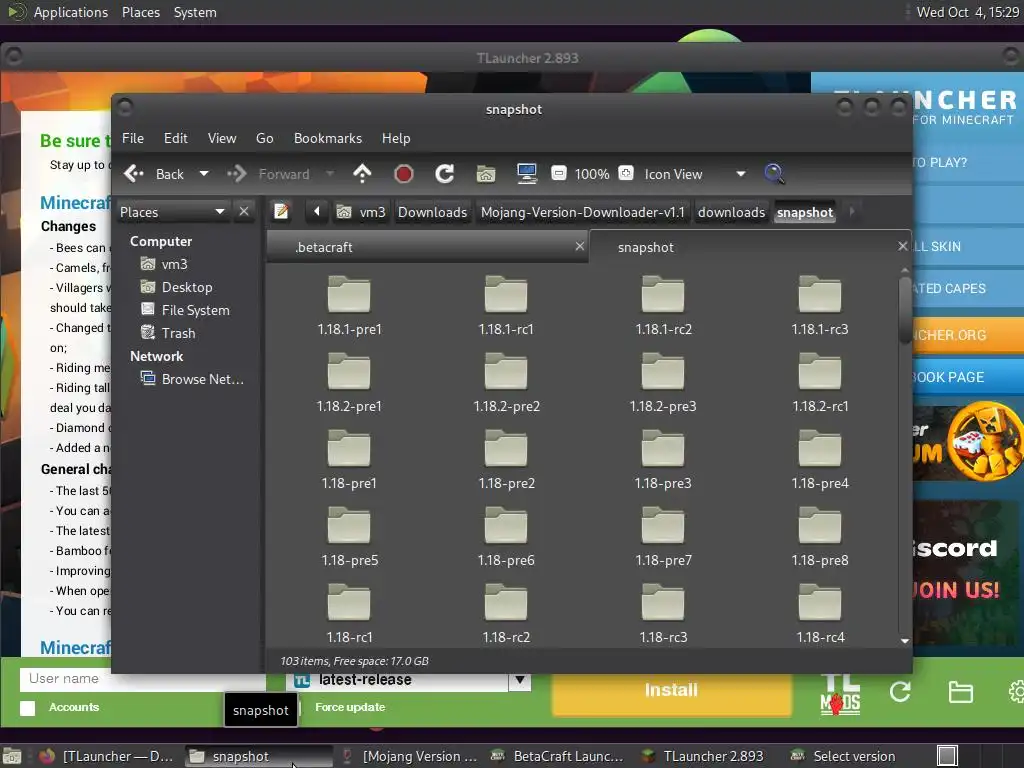Viewport: 1024px width, 768px height.
Task: Select the 1.18.1-rc3 folder
Action: coord(820,306)
